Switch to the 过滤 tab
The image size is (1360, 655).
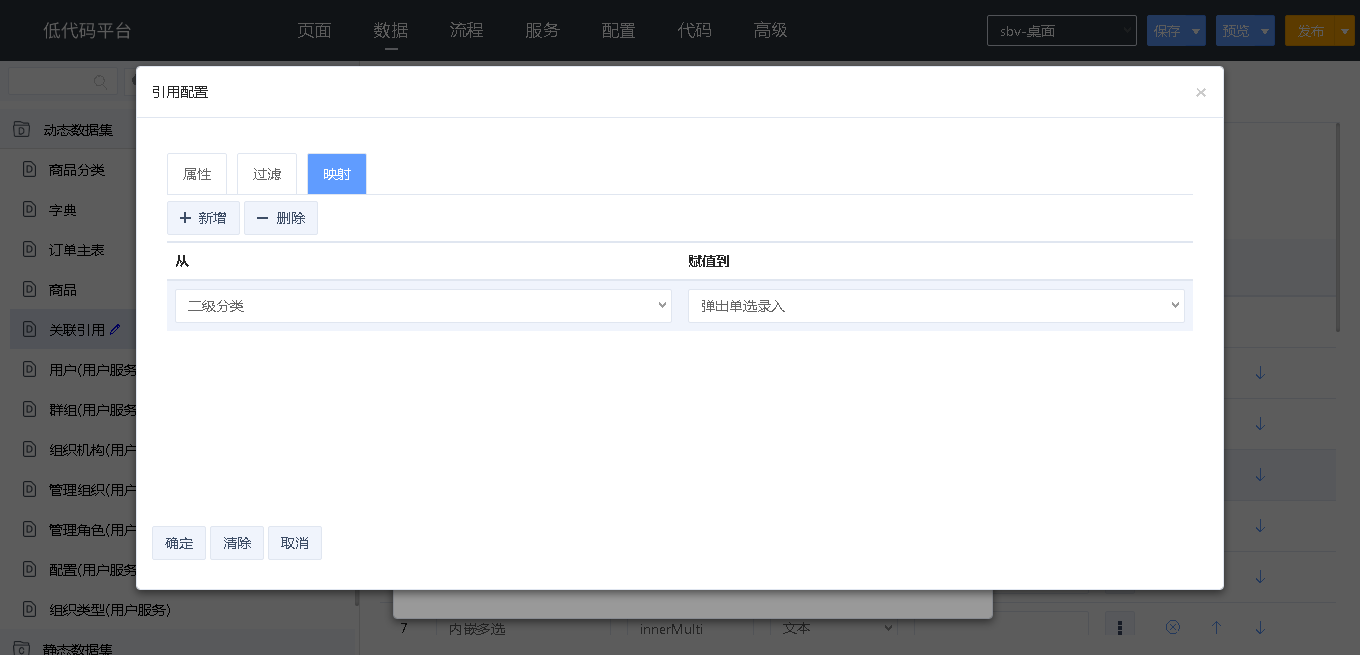point(267,174)
